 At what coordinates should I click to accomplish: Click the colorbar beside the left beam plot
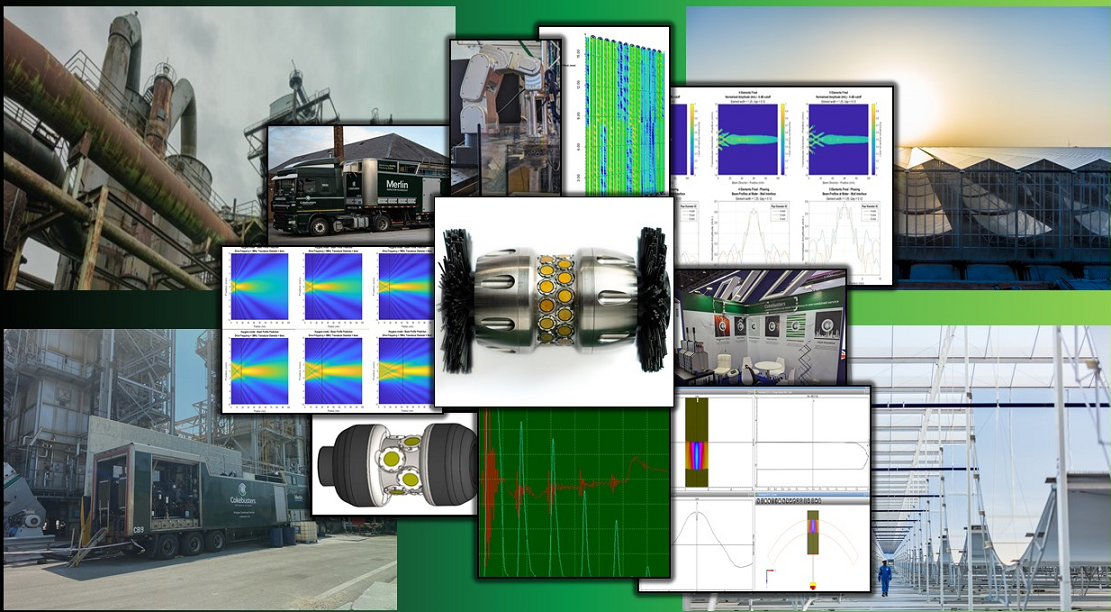tap(784, 141)
